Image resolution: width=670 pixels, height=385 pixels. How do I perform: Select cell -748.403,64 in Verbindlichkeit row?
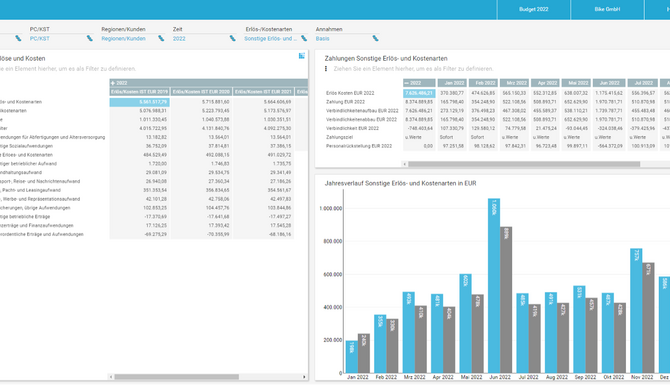pyautogui.click(x=419, y=128)
